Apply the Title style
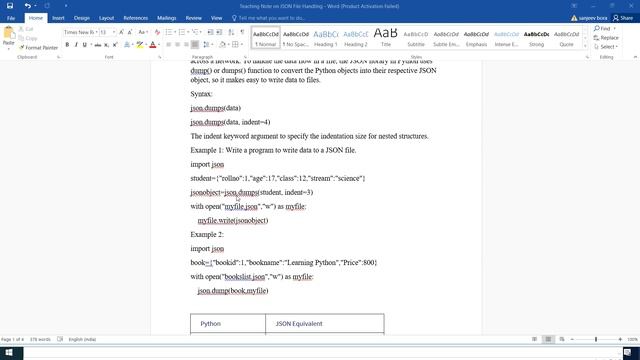This screenshot has height=360, width=640. tap(386, 38)
